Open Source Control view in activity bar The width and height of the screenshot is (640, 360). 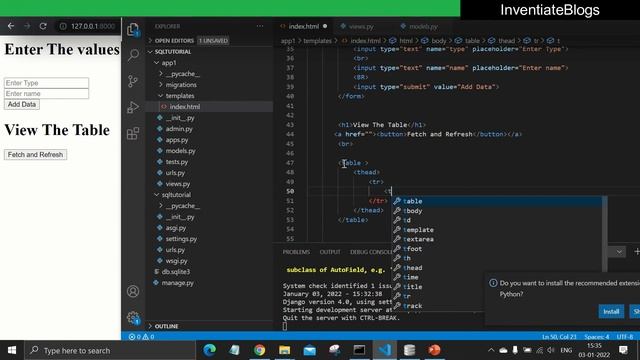point(133,81)
